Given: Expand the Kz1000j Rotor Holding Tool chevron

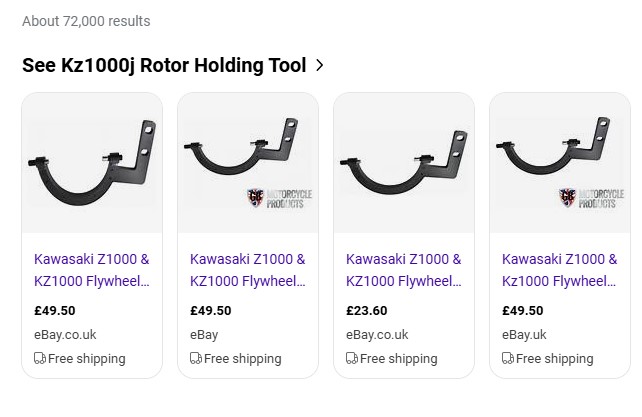Looking at the screenshot, I should [x=320, y=66].
